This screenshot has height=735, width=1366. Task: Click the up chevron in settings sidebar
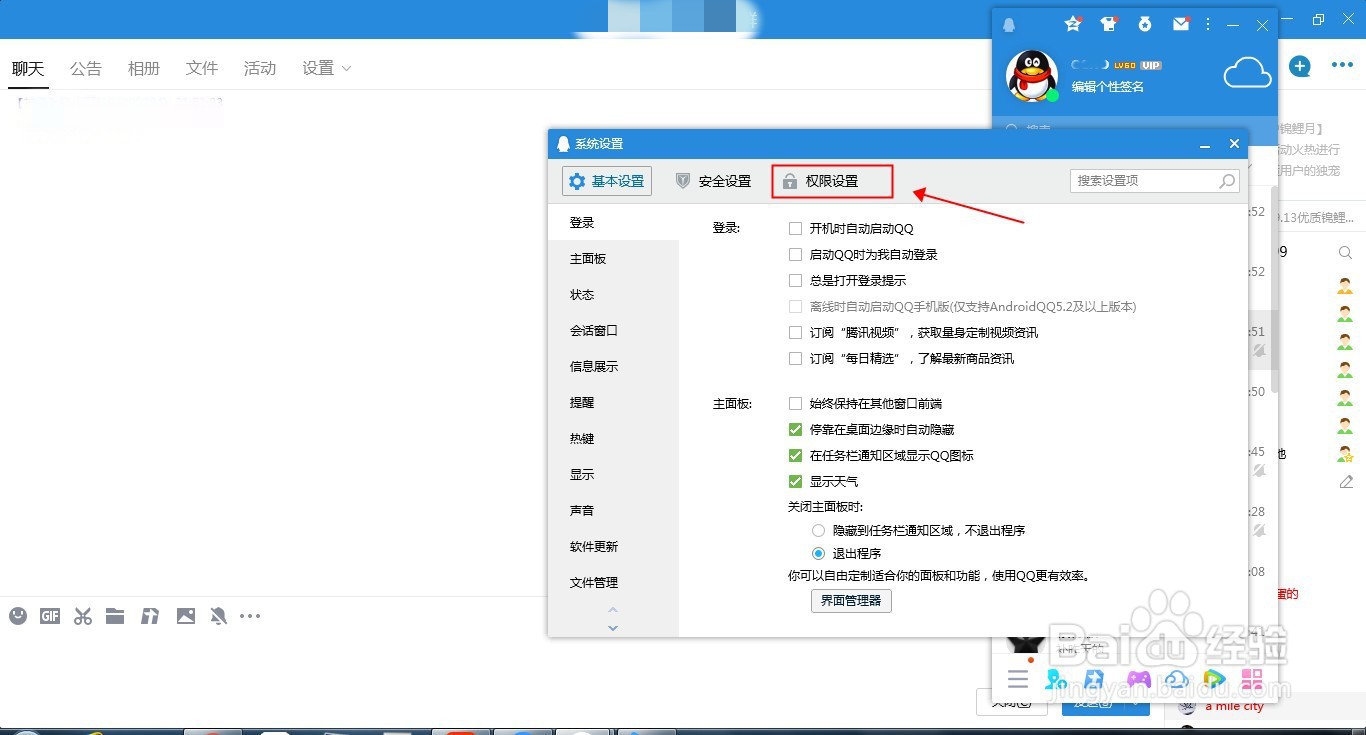click(x=613, y=609)
